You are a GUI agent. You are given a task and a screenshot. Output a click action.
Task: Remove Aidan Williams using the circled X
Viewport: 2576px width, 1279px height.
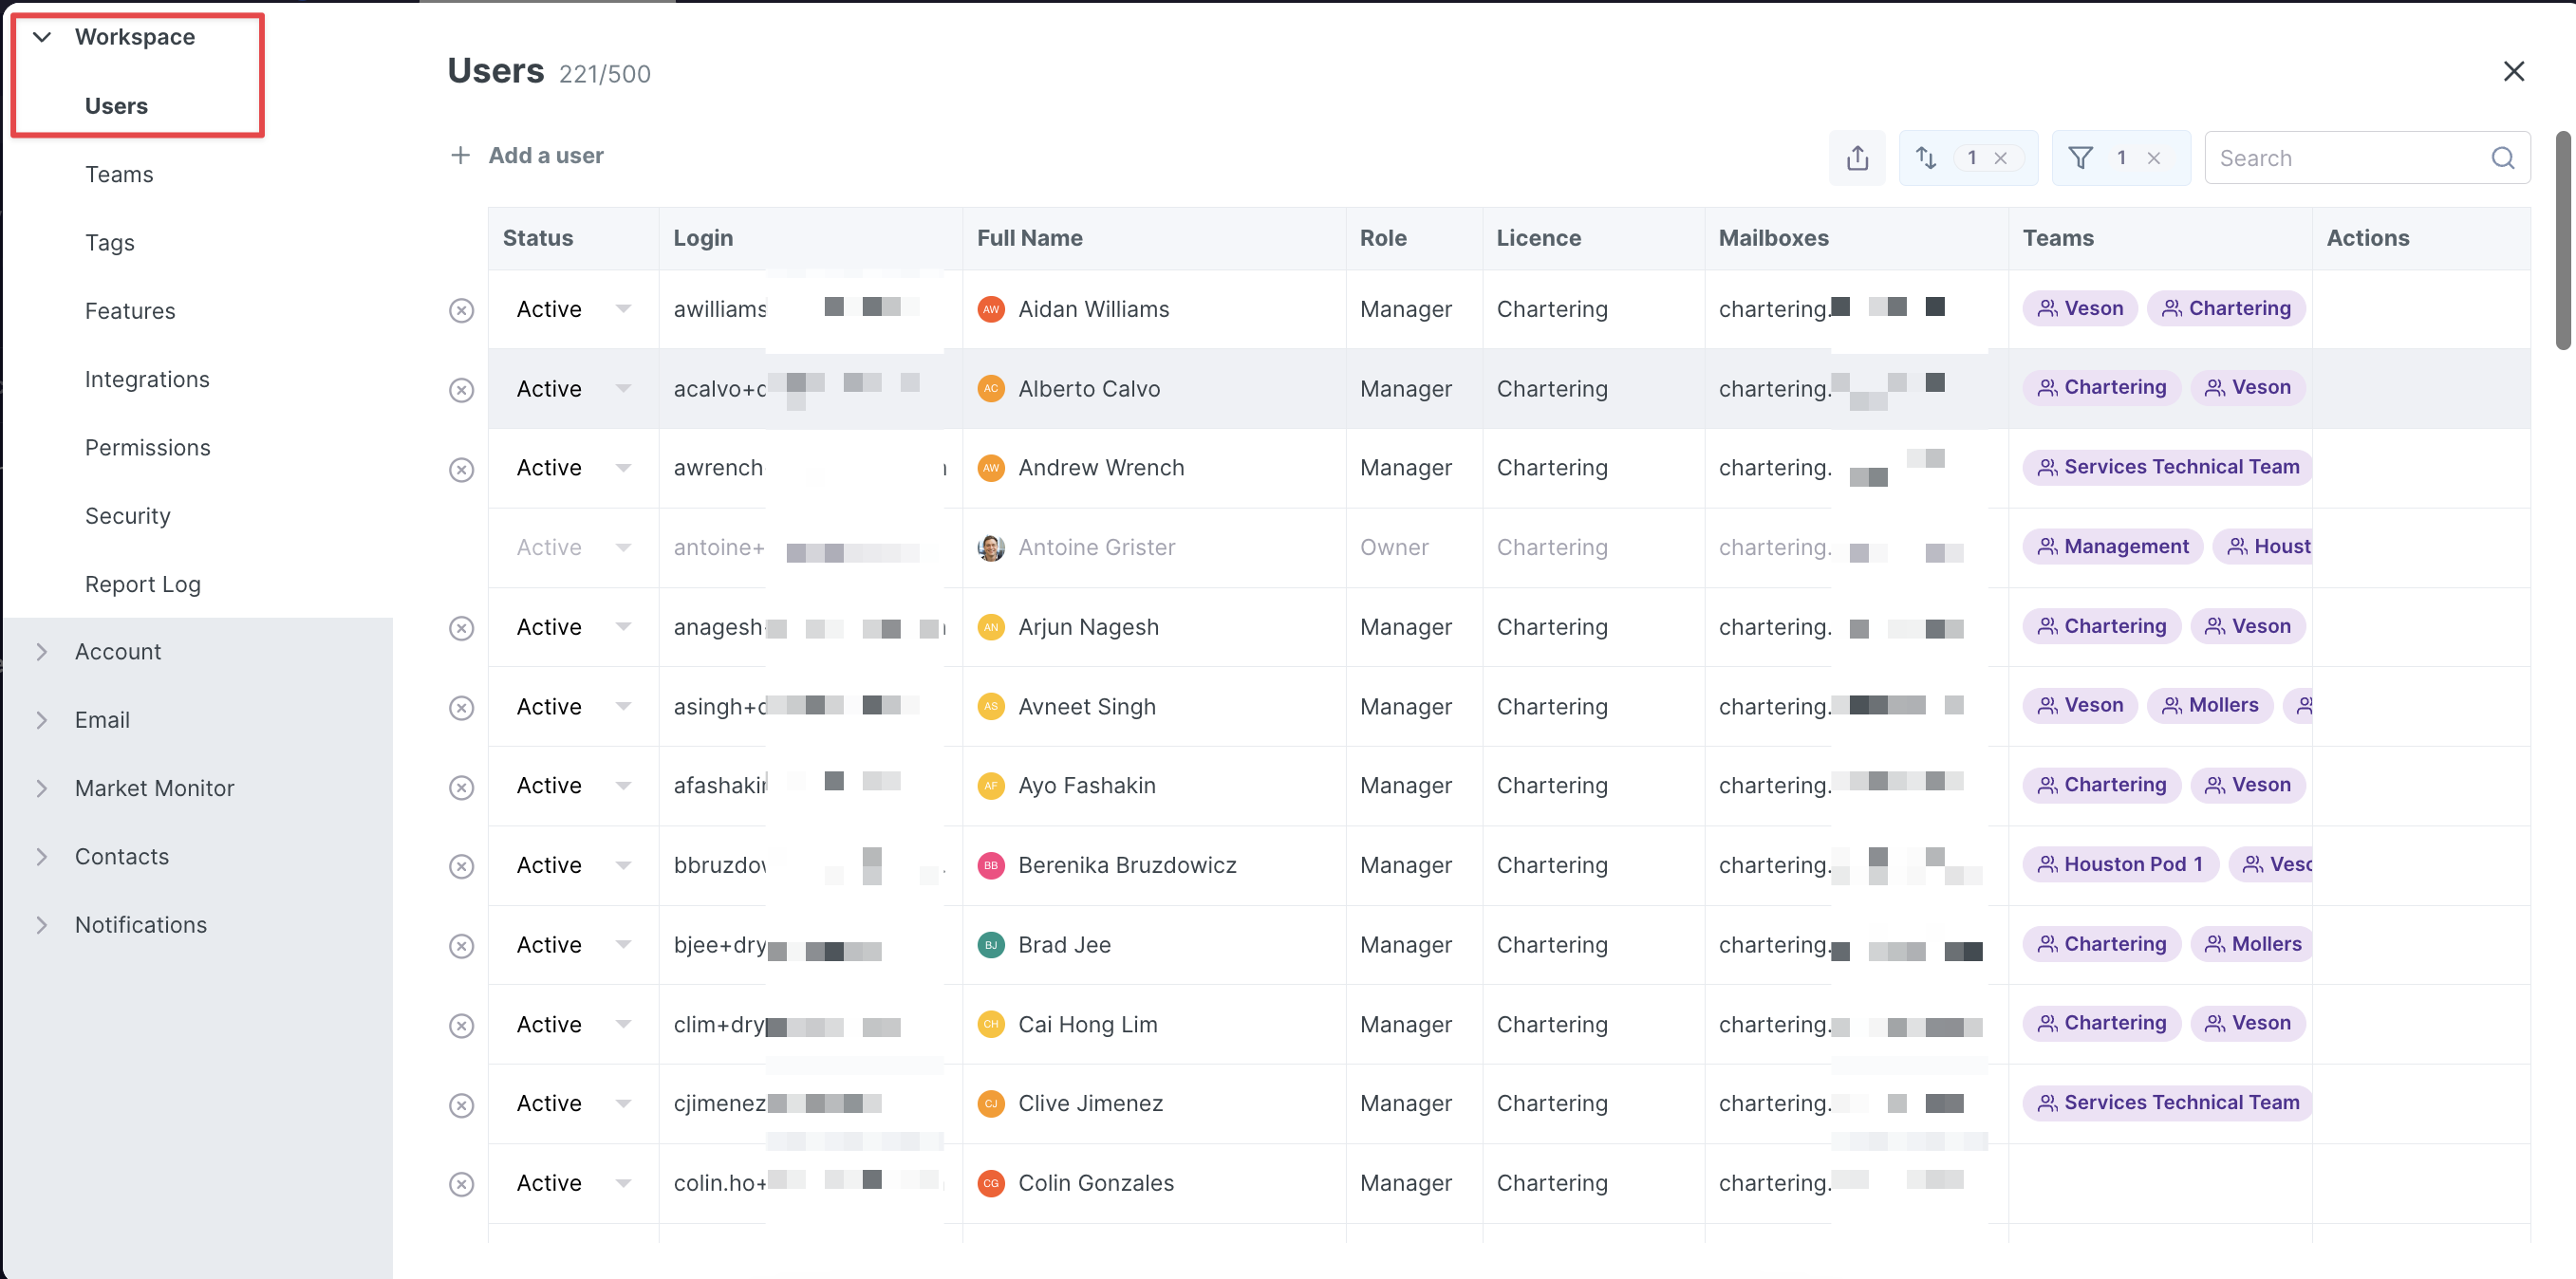(461, 310)
